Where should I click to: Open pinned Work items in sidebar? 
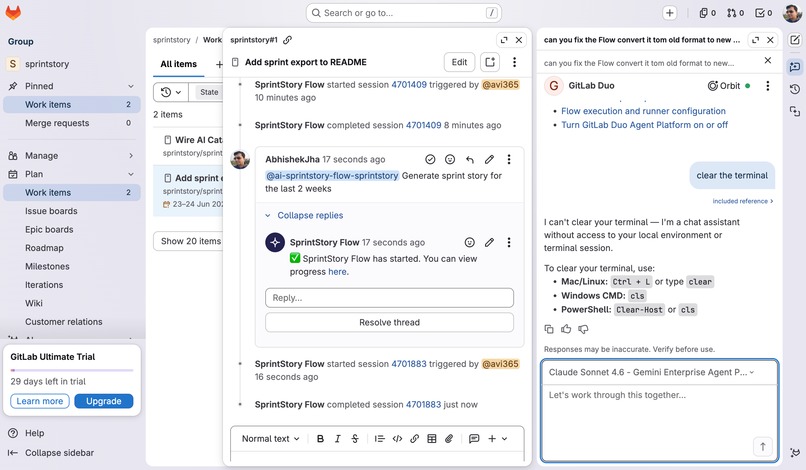72,104
